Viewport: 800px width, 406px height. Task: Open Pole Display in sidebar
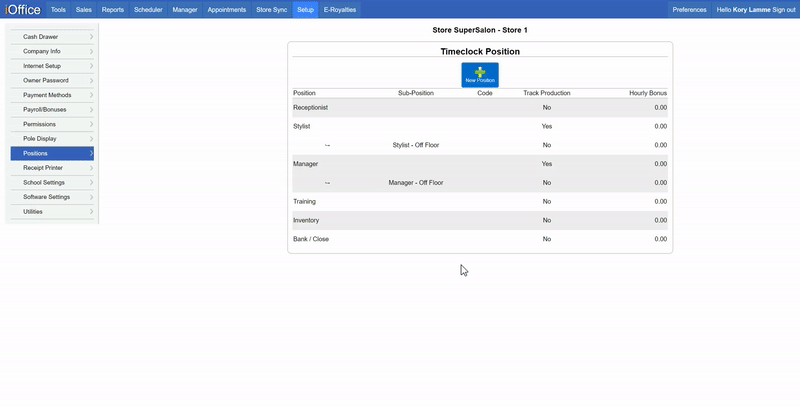click(52, 139)
